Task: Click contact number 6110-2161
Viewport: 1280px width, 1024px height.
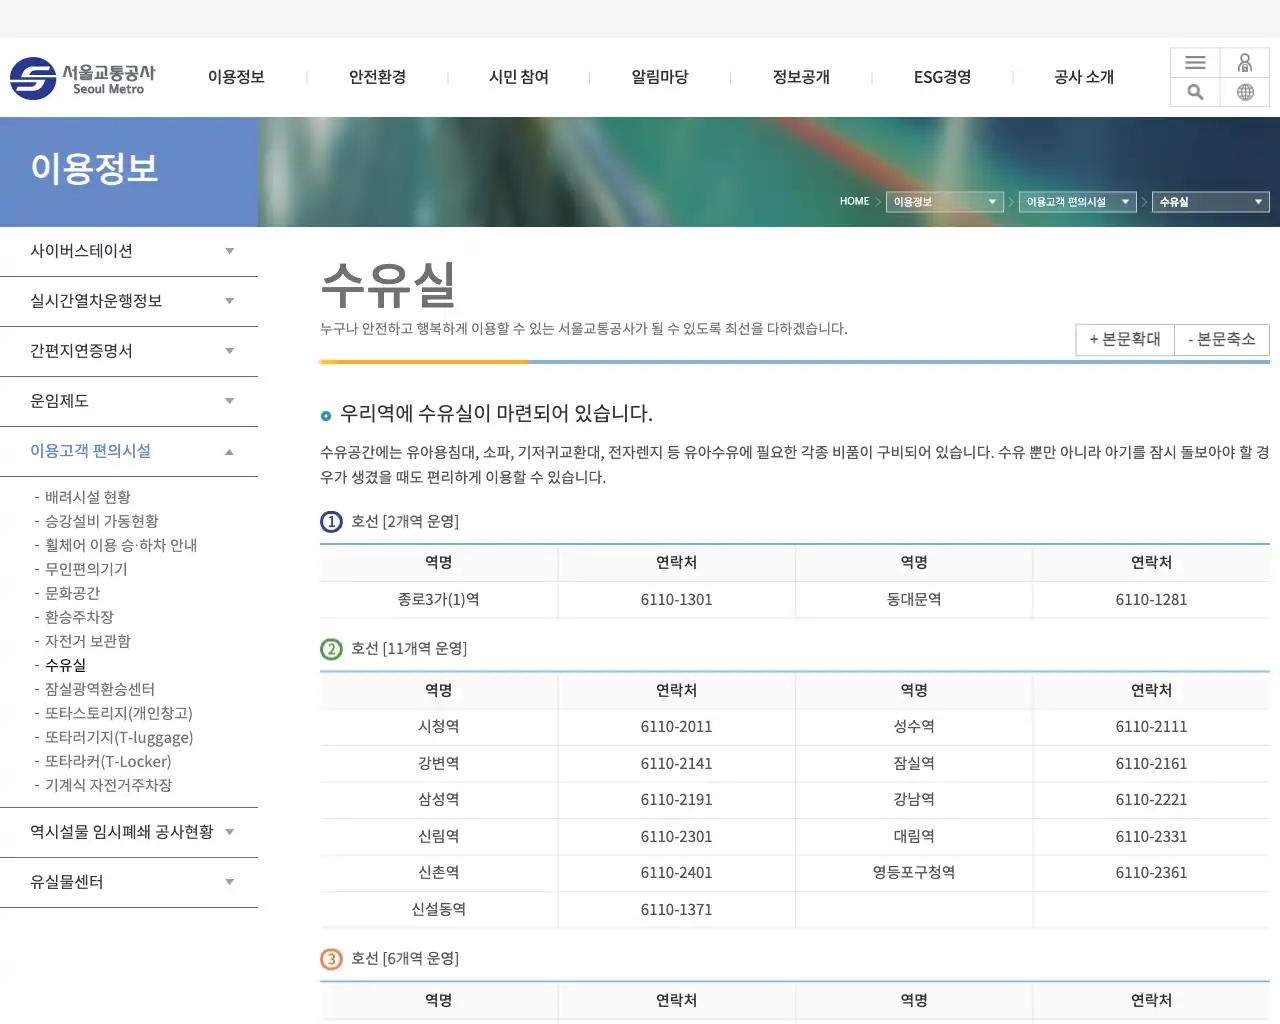Action: tap(1152, 763)
